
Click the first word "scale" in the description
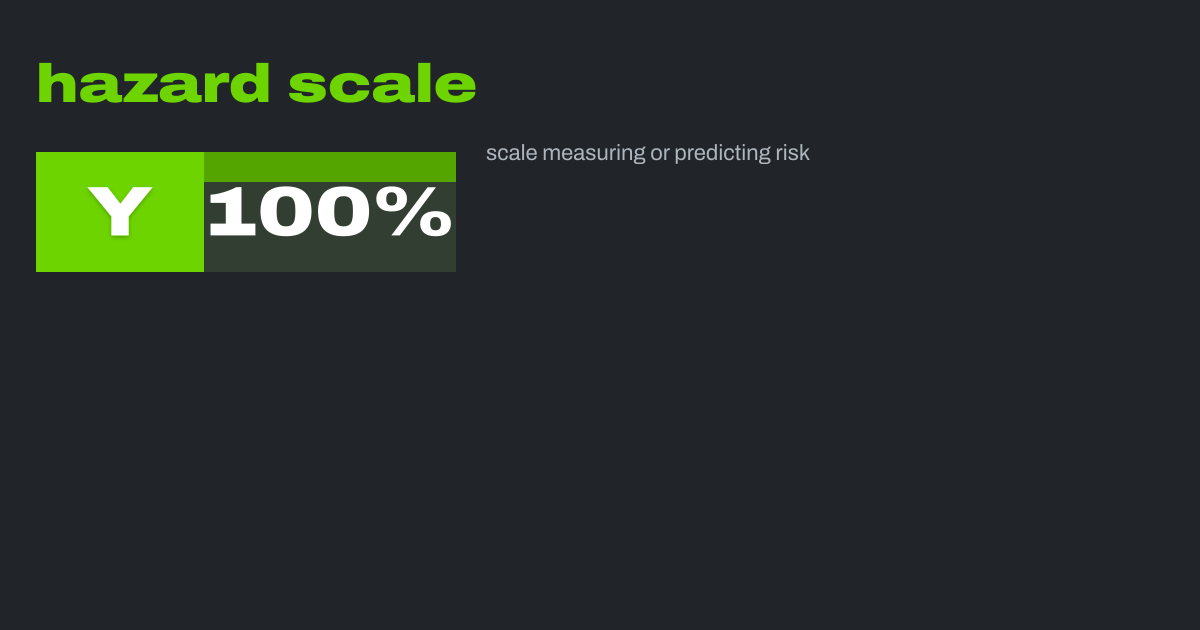[510, 153]
